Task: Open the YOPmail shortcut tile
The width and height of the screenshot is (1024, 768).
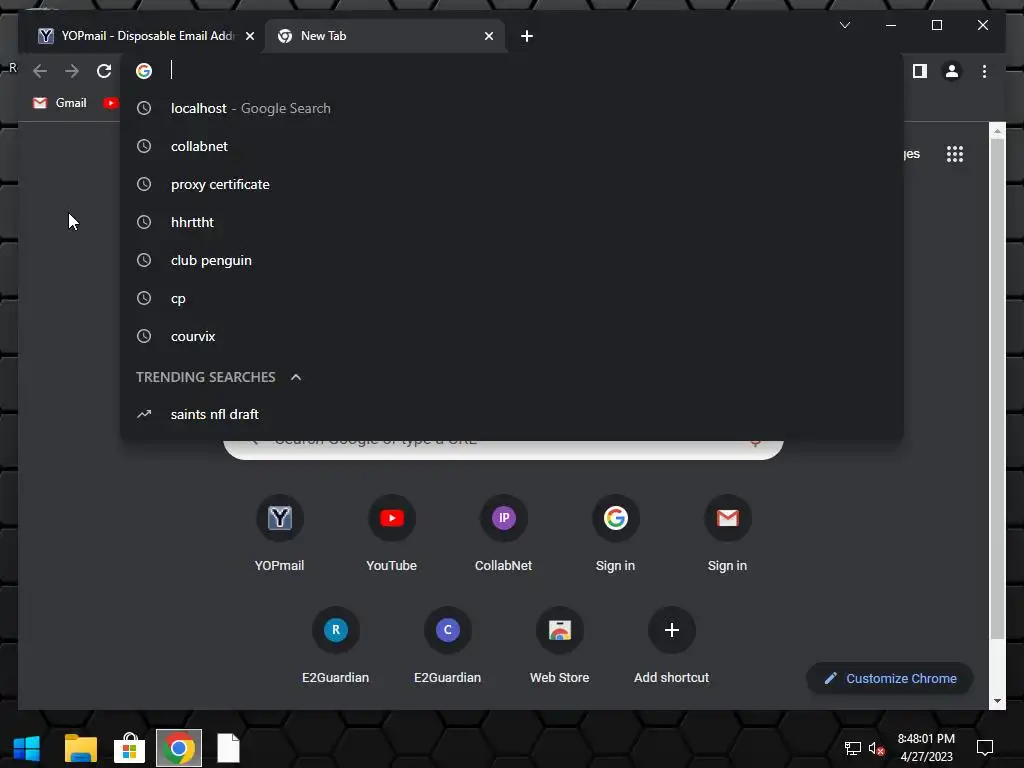Action: click(280, 534)
